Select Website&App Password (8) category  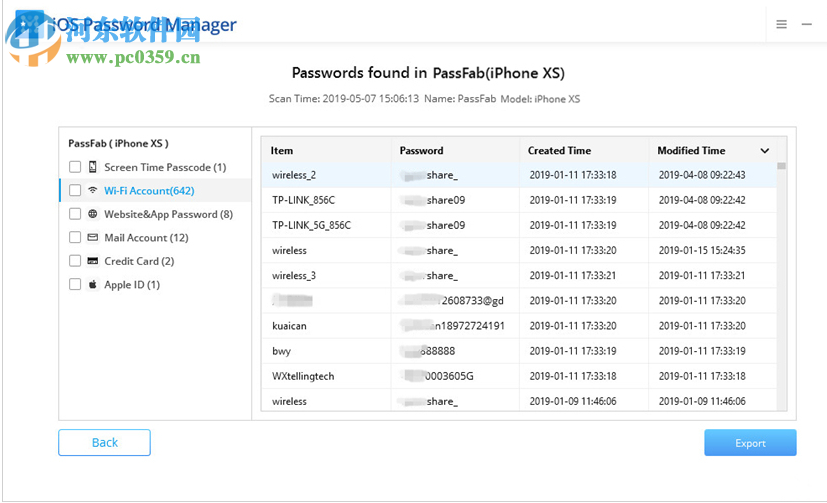pyautogui.click(x=168, y=214)
